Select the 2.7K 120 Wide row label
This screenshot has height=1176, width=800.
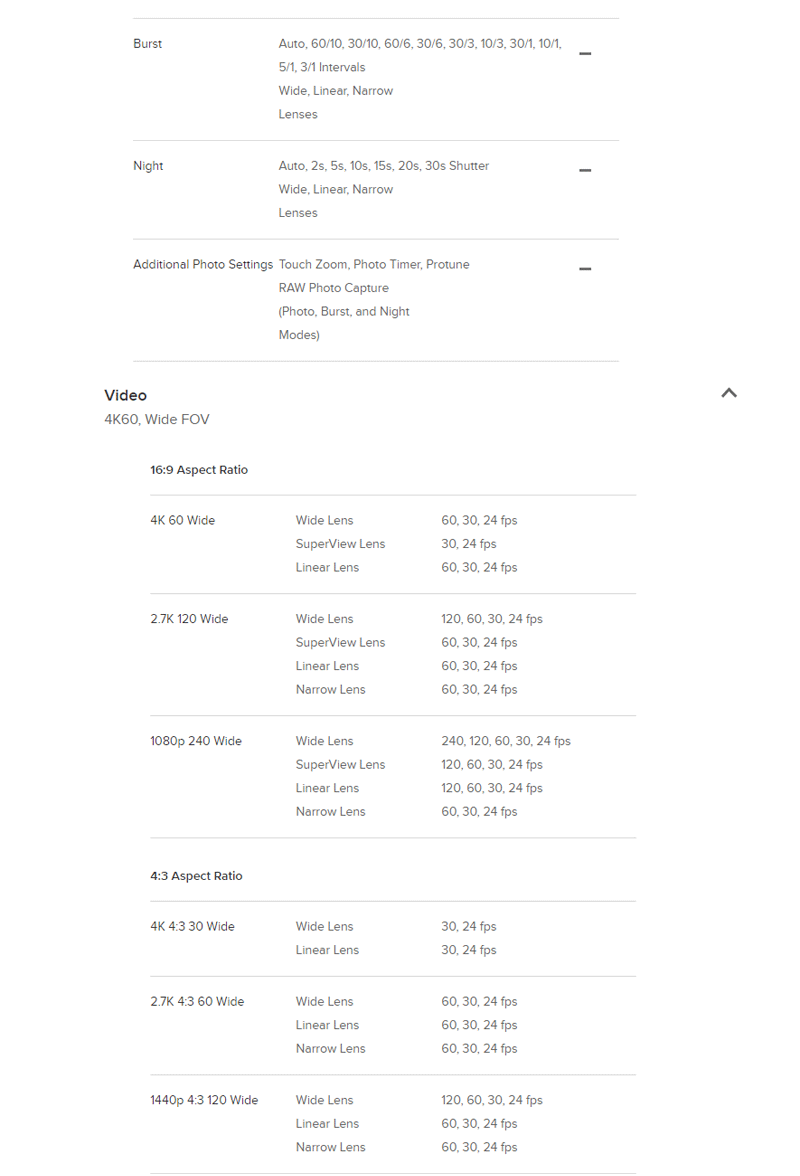pyautogui.click(x=189, y=619)
